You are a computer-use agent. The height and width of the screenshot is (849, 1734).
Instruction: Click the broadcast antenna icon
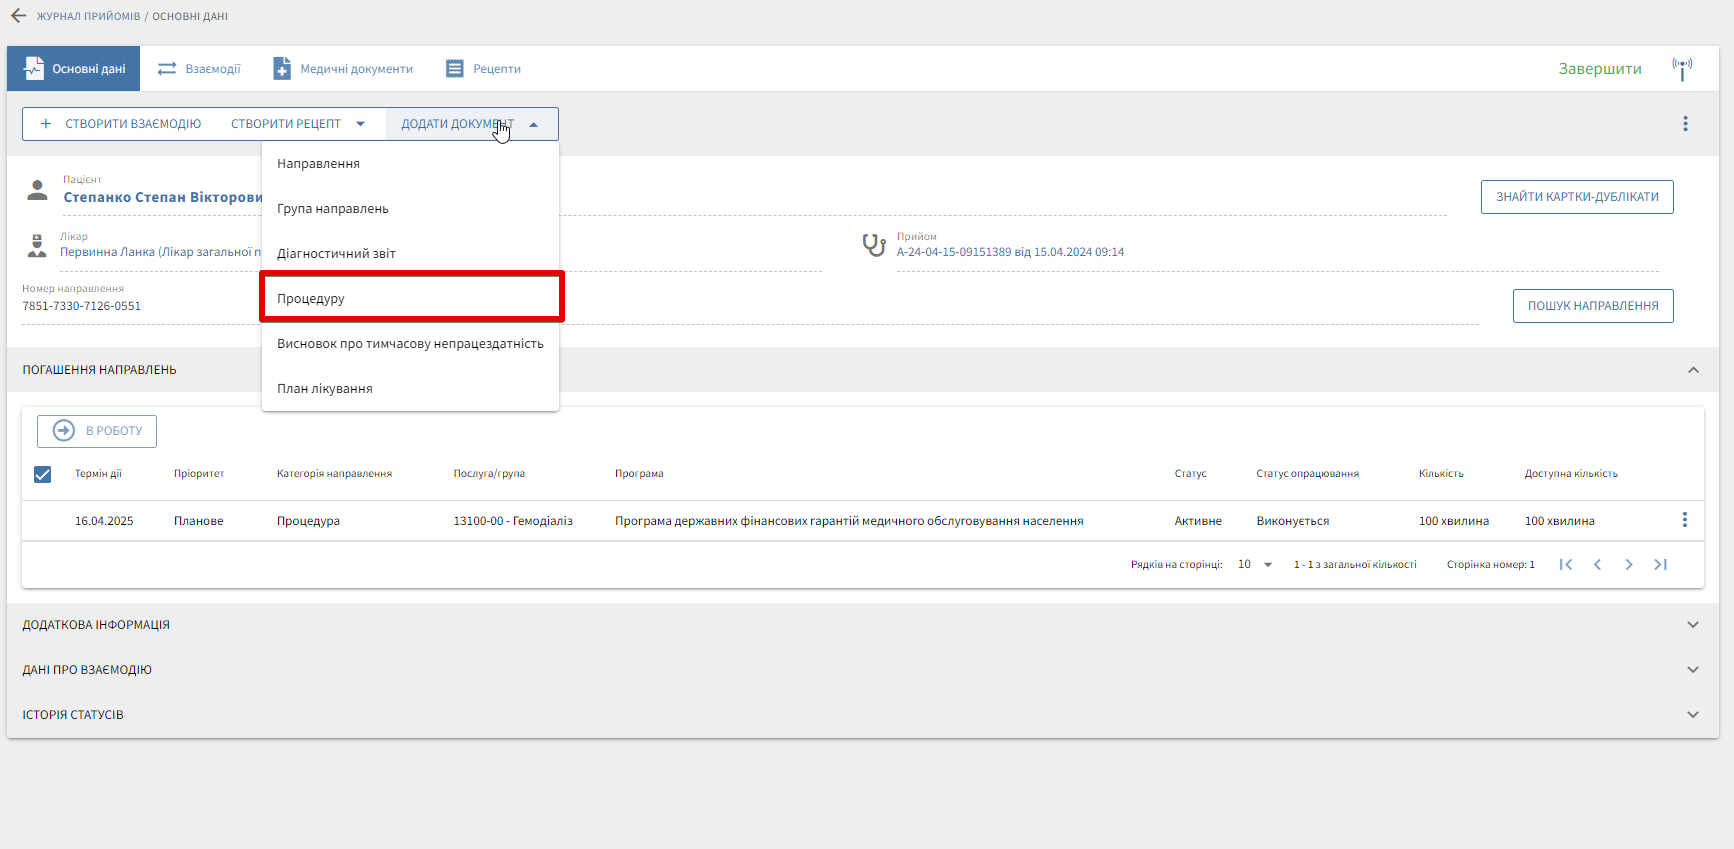pyautogui.click(x=1682, y=68)
